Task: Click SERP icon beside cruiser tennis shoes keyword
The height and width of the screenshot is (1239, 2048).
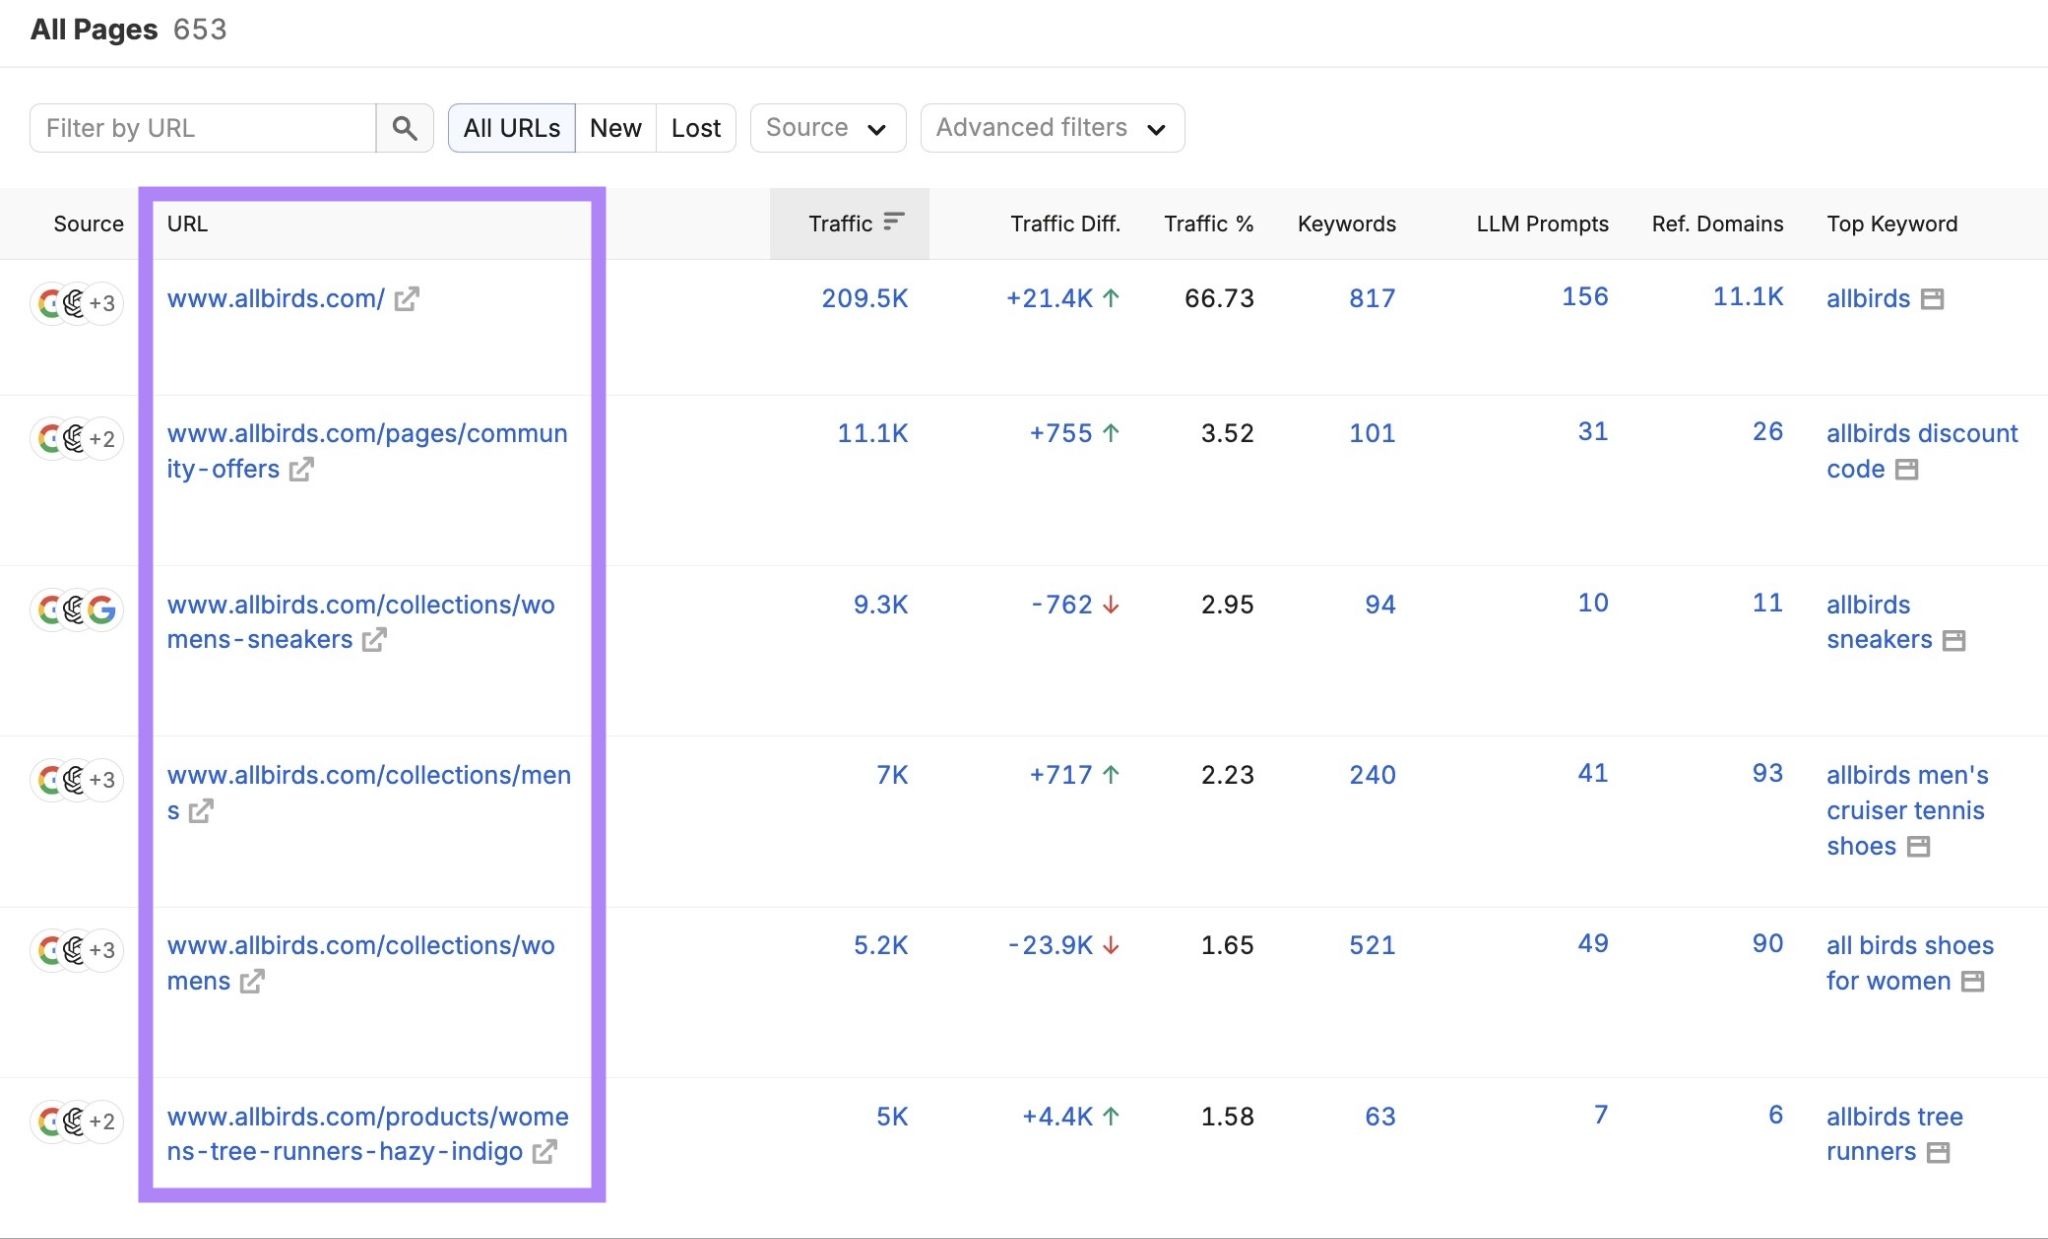Action: (x=1918, y=847)
